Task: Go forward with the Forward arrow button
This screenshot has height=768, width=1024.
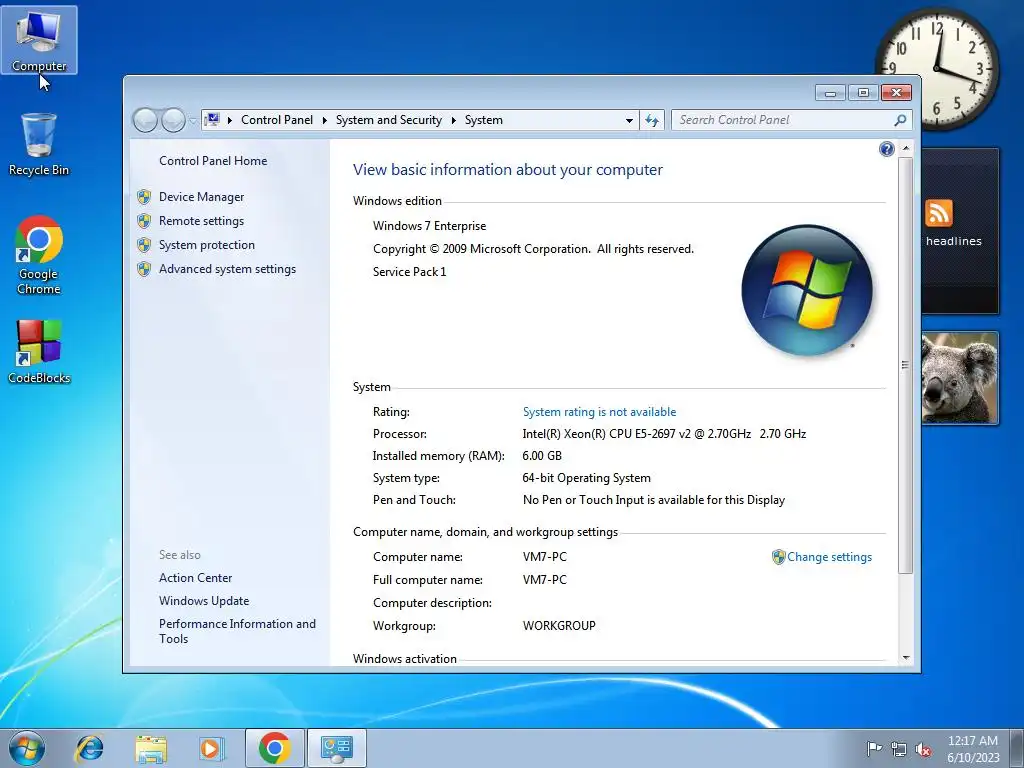Action: 173,120
